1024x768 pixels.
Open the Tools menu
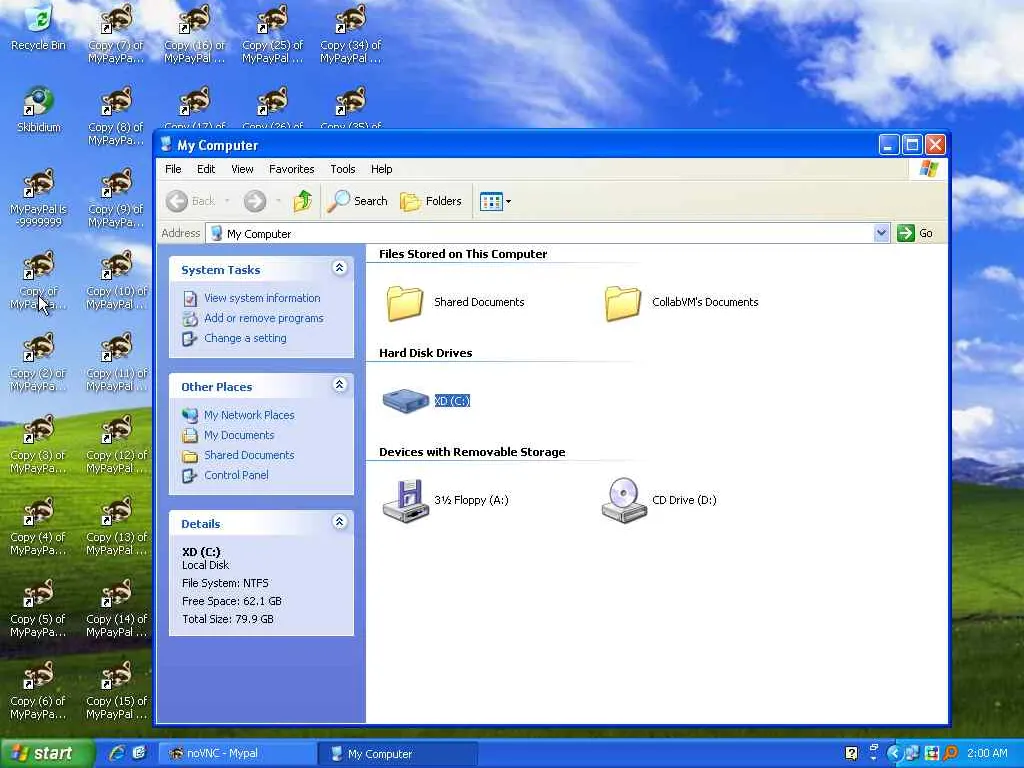click(x=342, y=169)
